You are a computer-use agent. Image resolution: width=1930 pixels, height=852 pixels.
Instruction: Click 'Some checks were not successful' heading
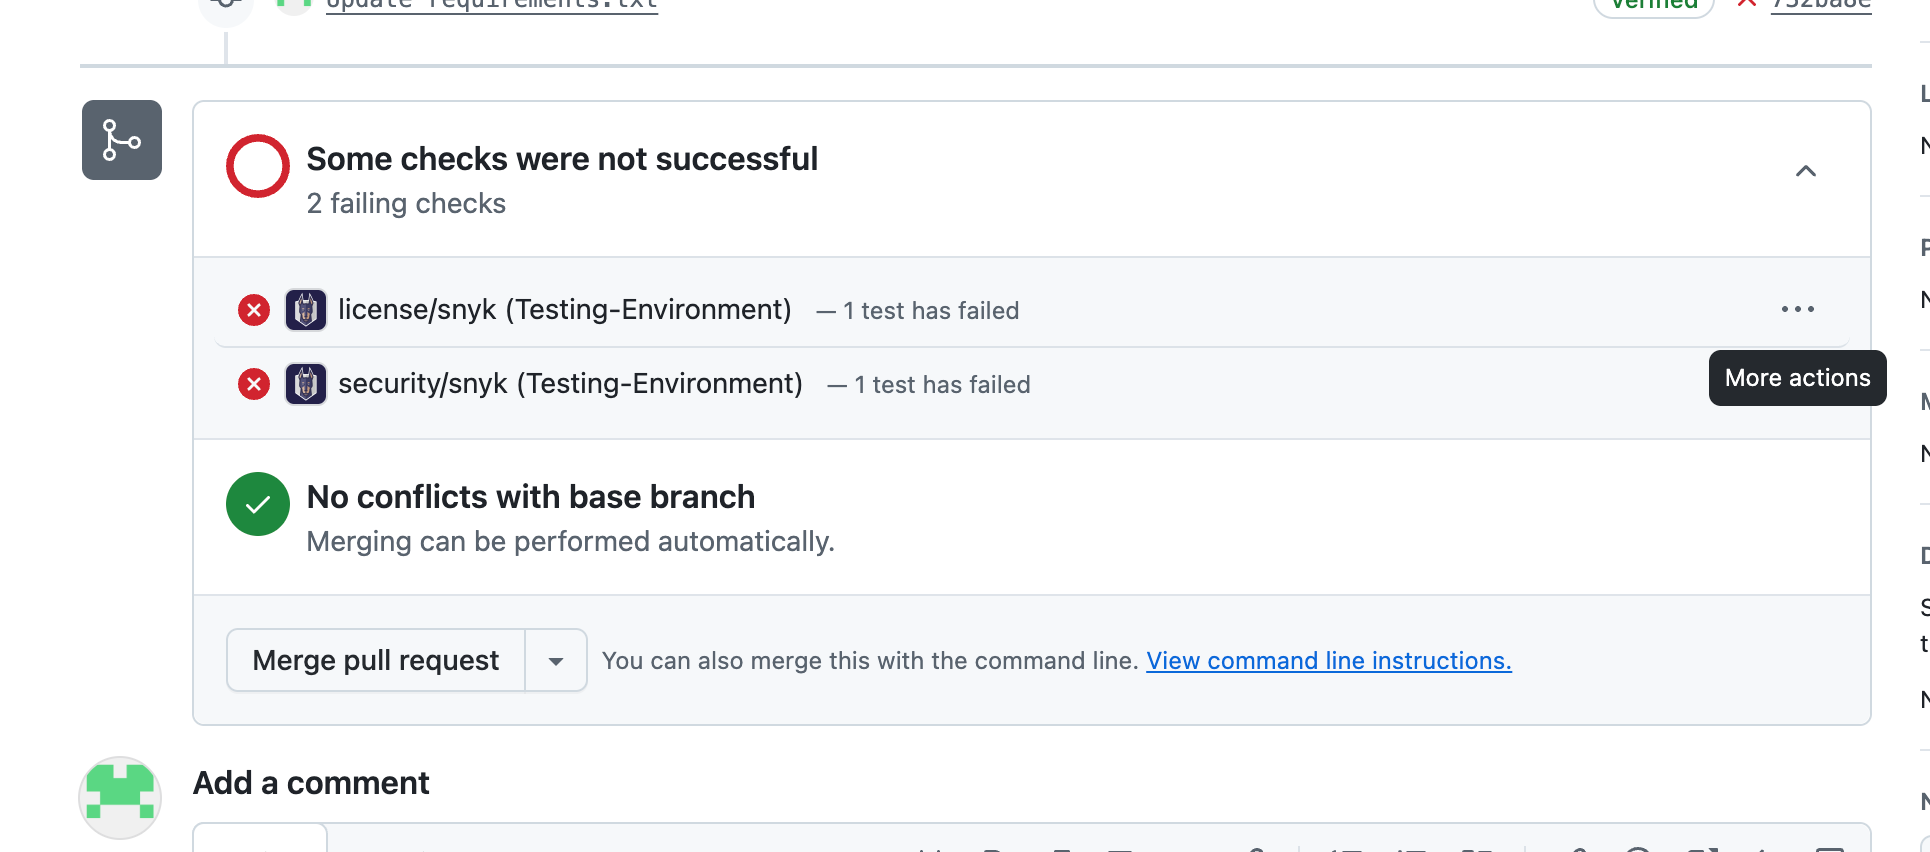coord(563,159)
